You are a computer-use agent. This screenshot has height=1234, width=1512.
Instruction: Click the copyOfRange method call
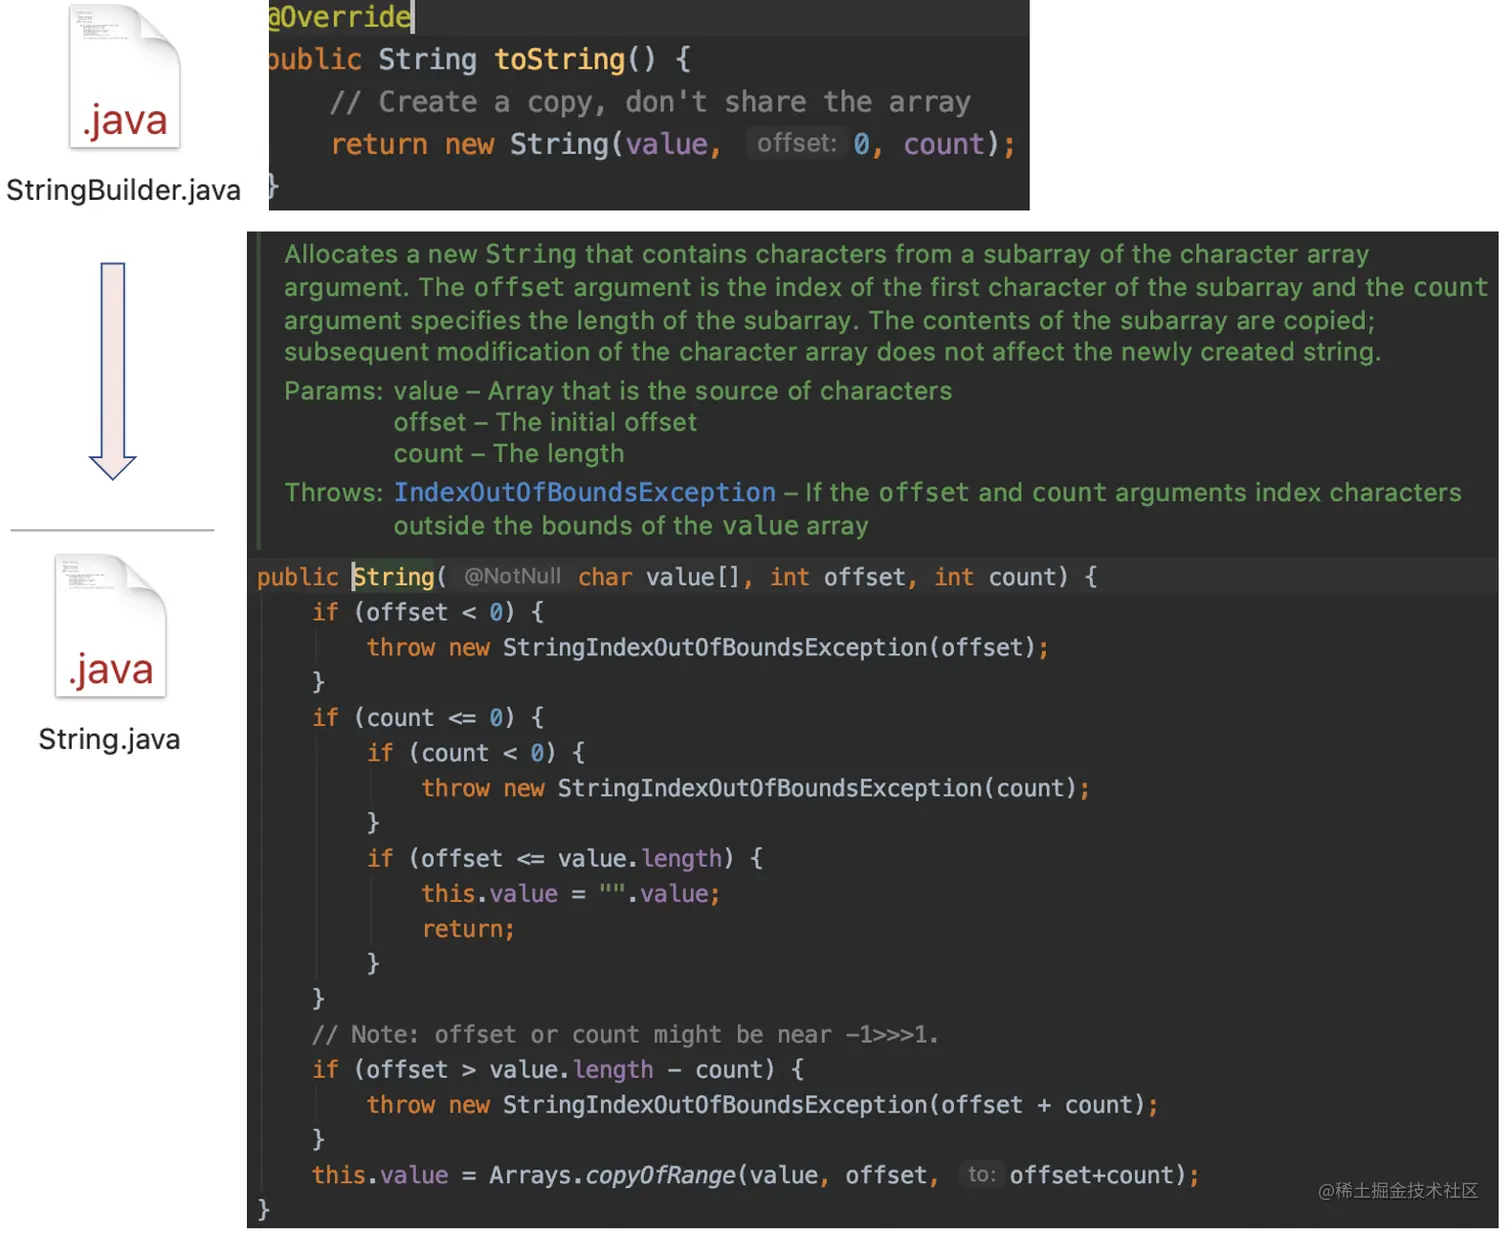tap(660, 1175)
